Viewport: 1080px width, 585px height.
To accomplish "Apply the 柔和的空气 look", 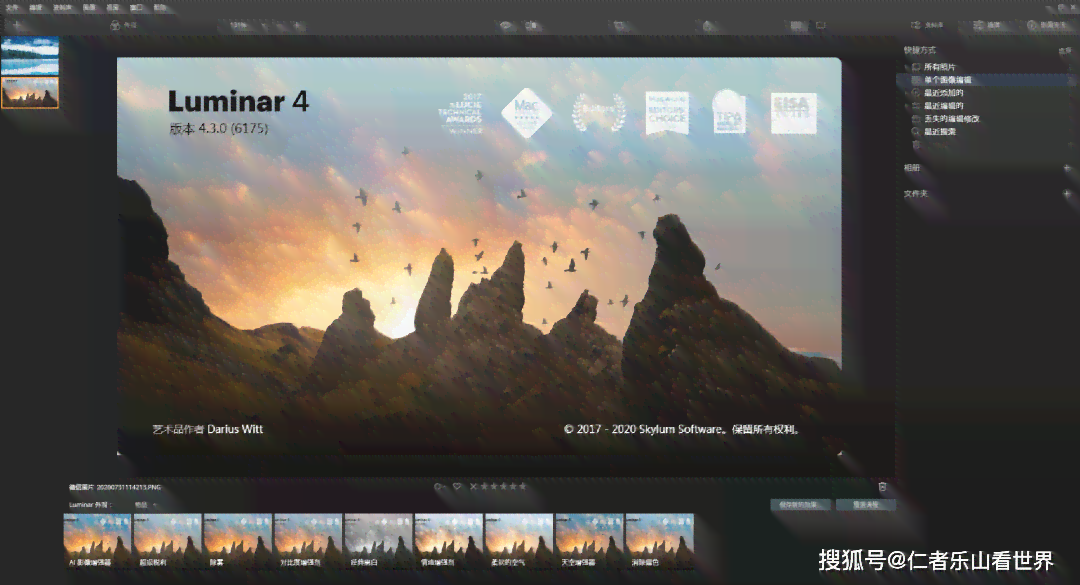I will click(x=519, y=541).
